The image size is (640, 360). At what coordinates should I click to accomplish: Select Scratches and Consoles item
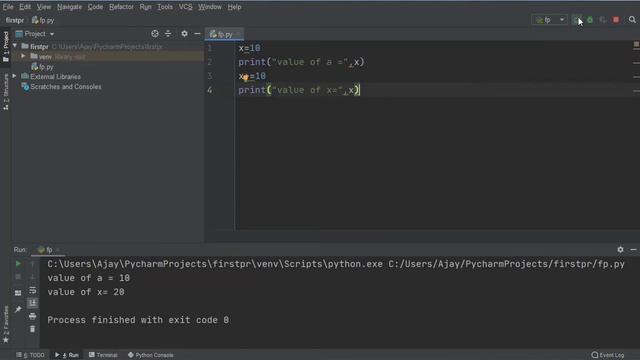pos(61,87)
